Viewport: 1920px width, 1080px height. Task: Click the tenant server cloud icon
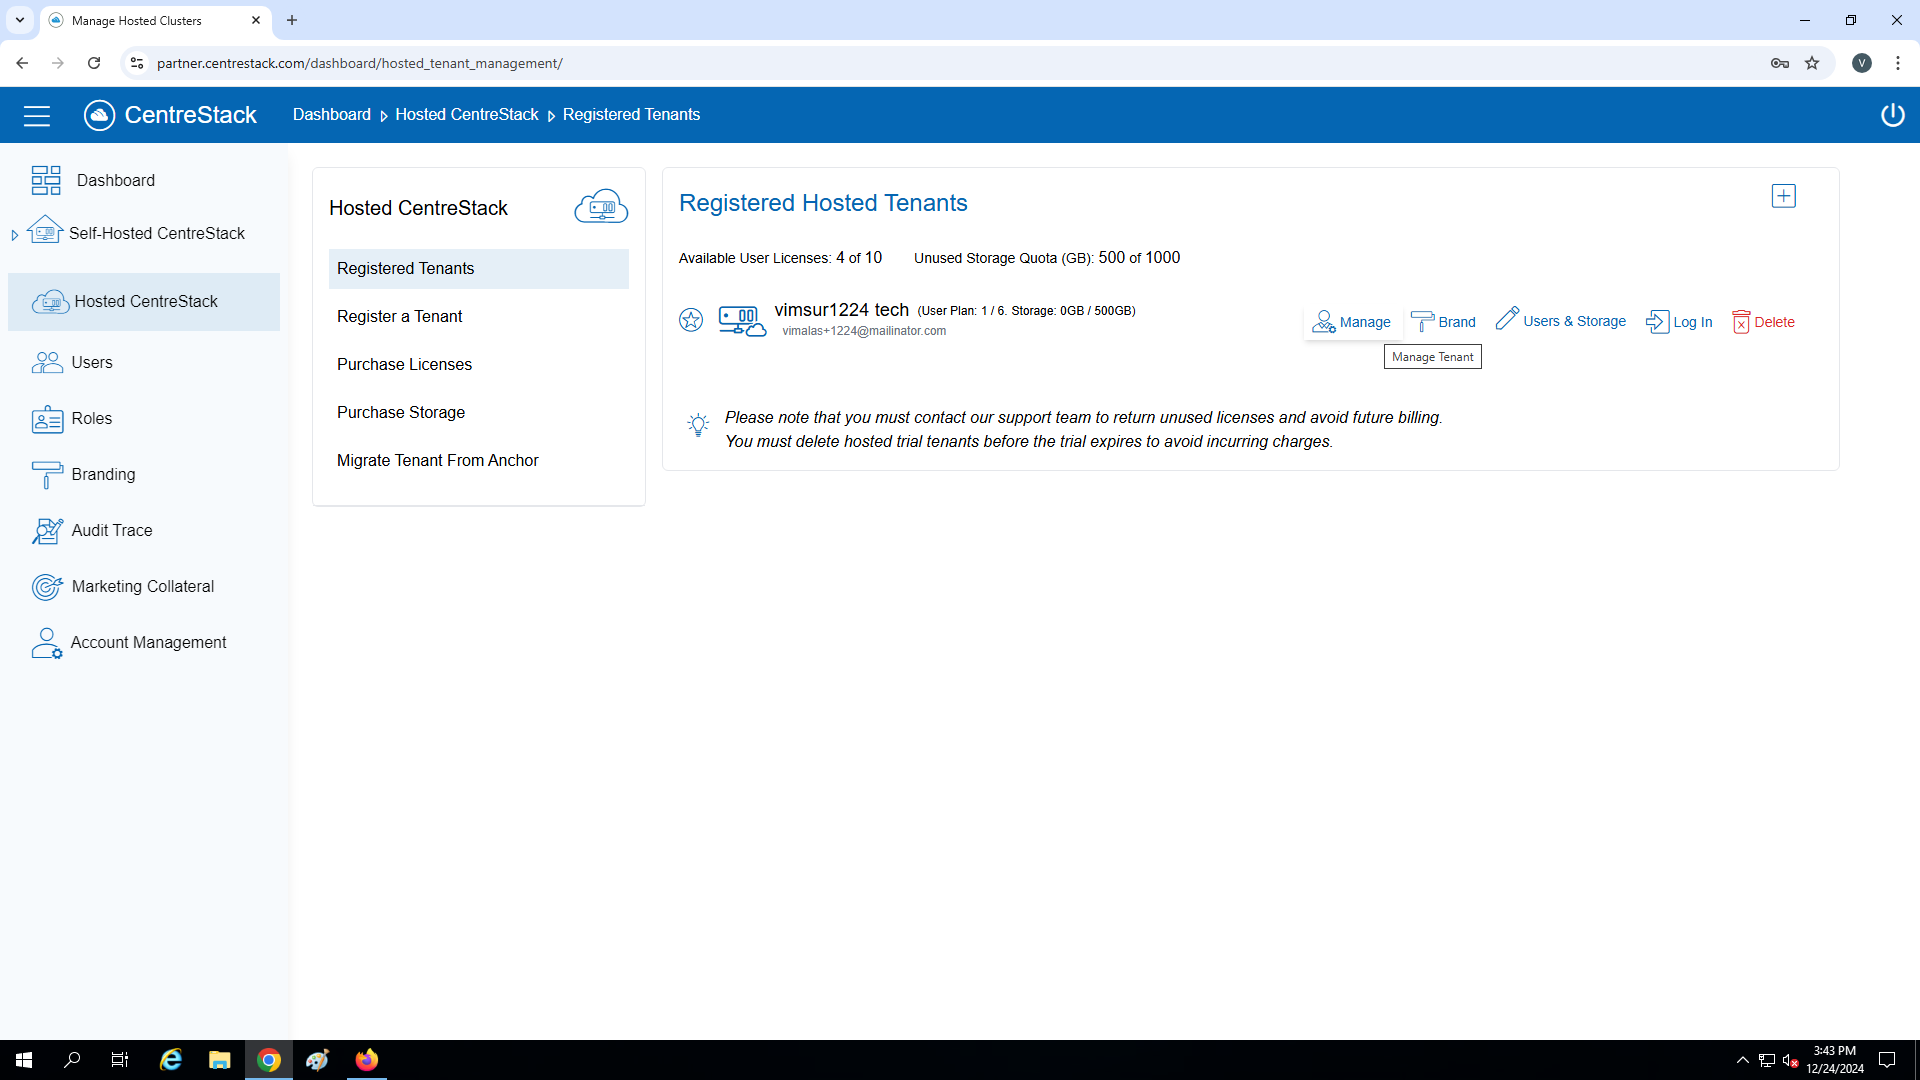coord(742,321)
